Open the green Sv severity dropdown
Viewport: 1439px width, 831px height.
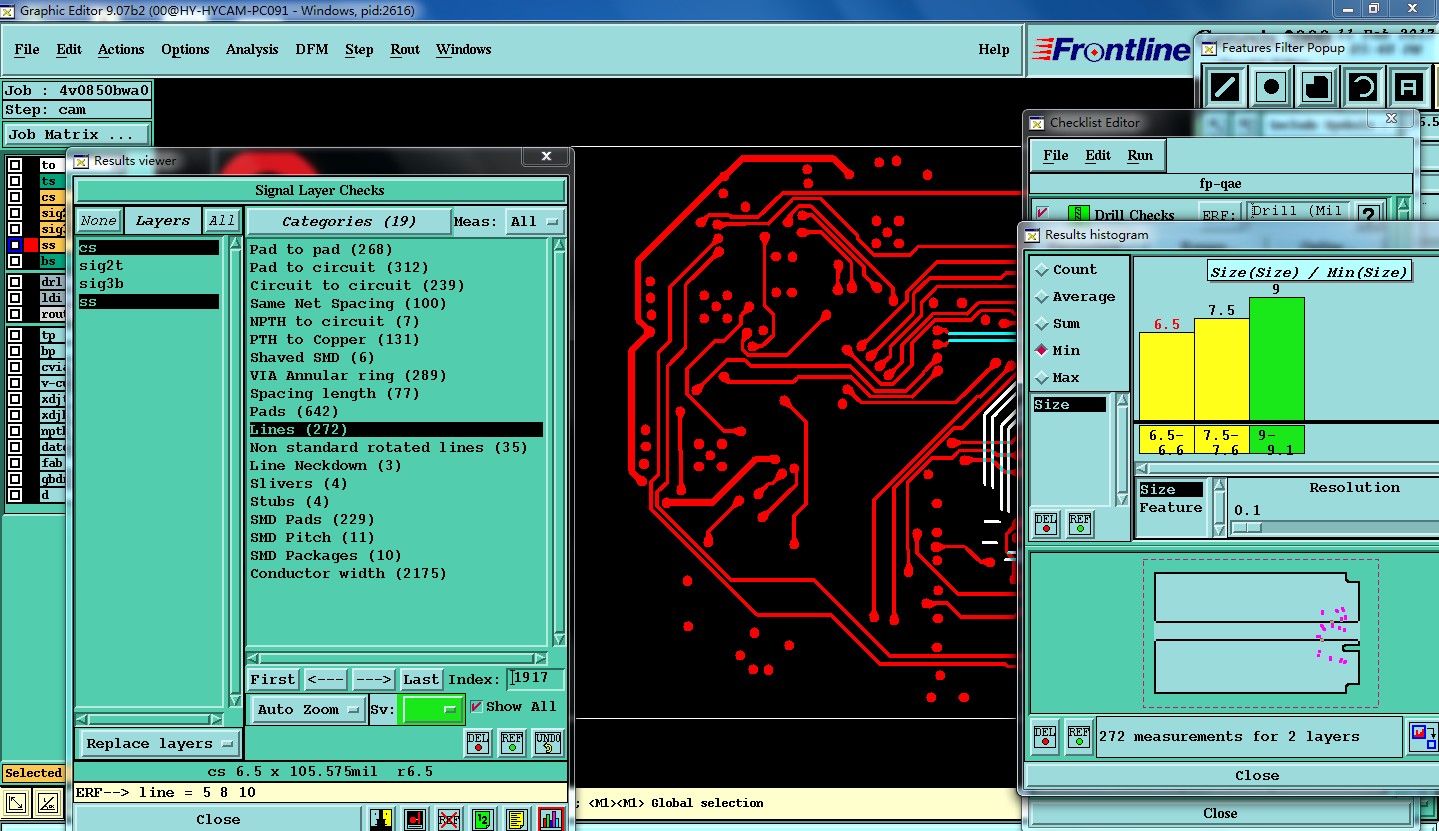pos(432,710)
